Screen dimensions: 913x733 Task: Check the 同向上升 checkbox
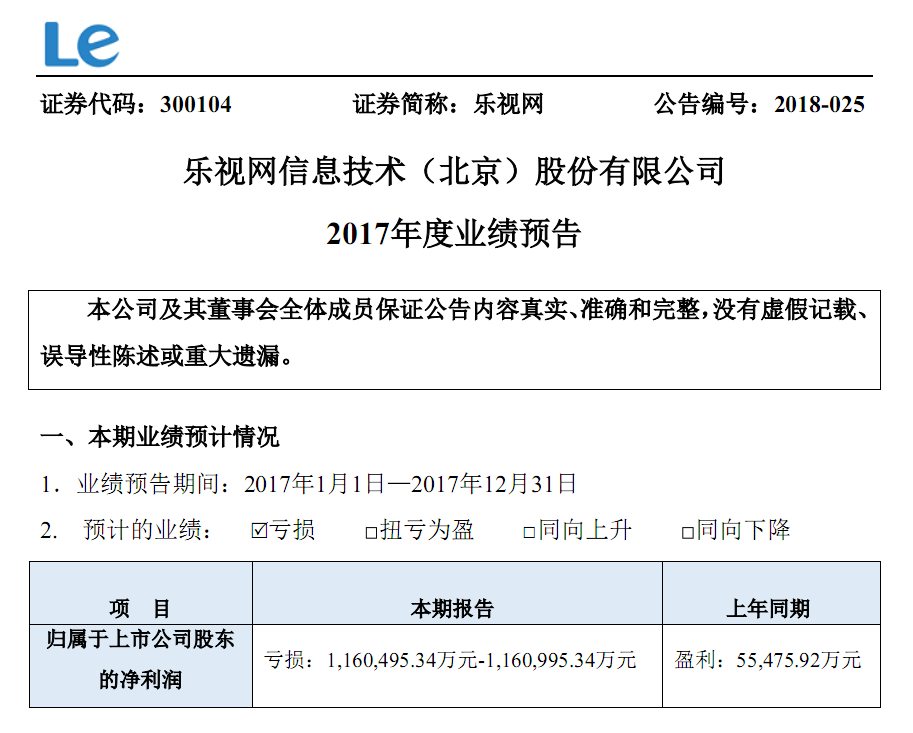(x=529, y=533)
